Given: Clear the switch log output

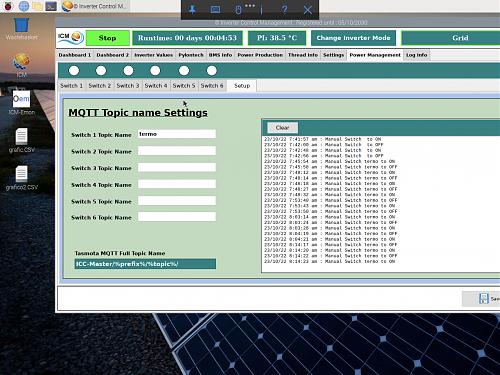Looking at the screenshot, I should [282, 128].
